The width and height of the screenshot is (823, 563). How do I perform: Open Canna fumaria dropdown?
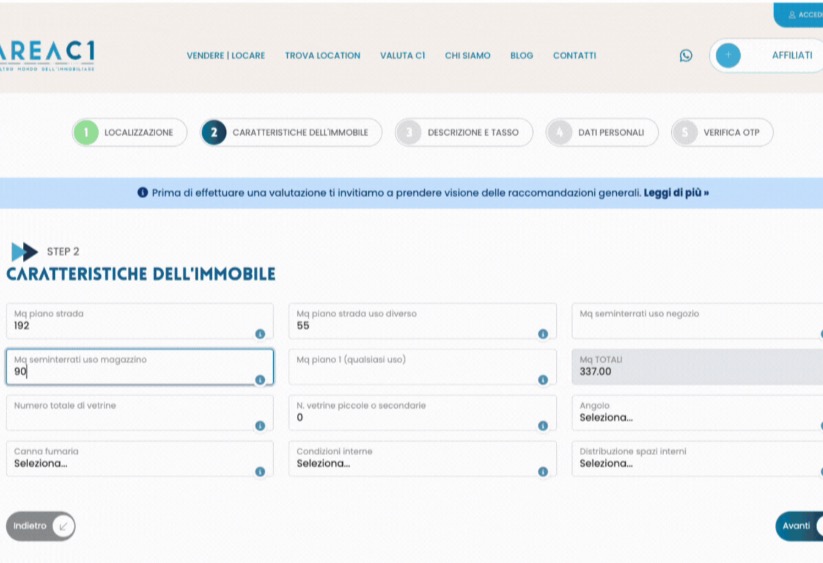(x=140, y=459)
